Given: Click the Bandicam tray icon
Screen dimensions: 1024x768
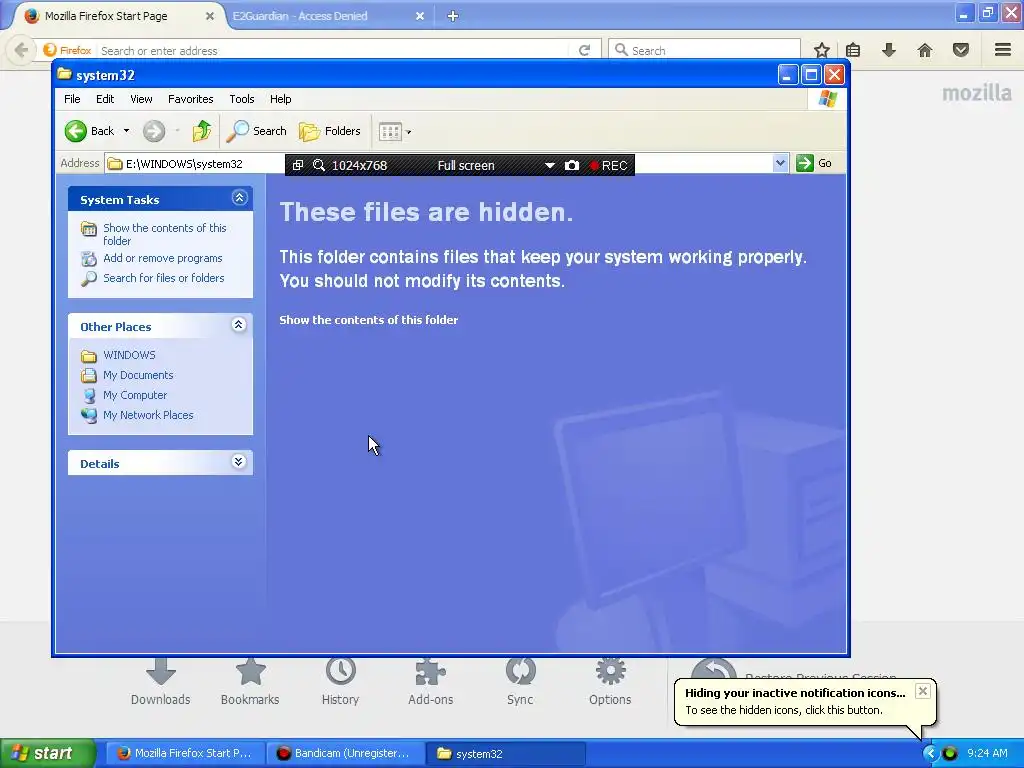Looking at the screenshot, I should point(950,754).
